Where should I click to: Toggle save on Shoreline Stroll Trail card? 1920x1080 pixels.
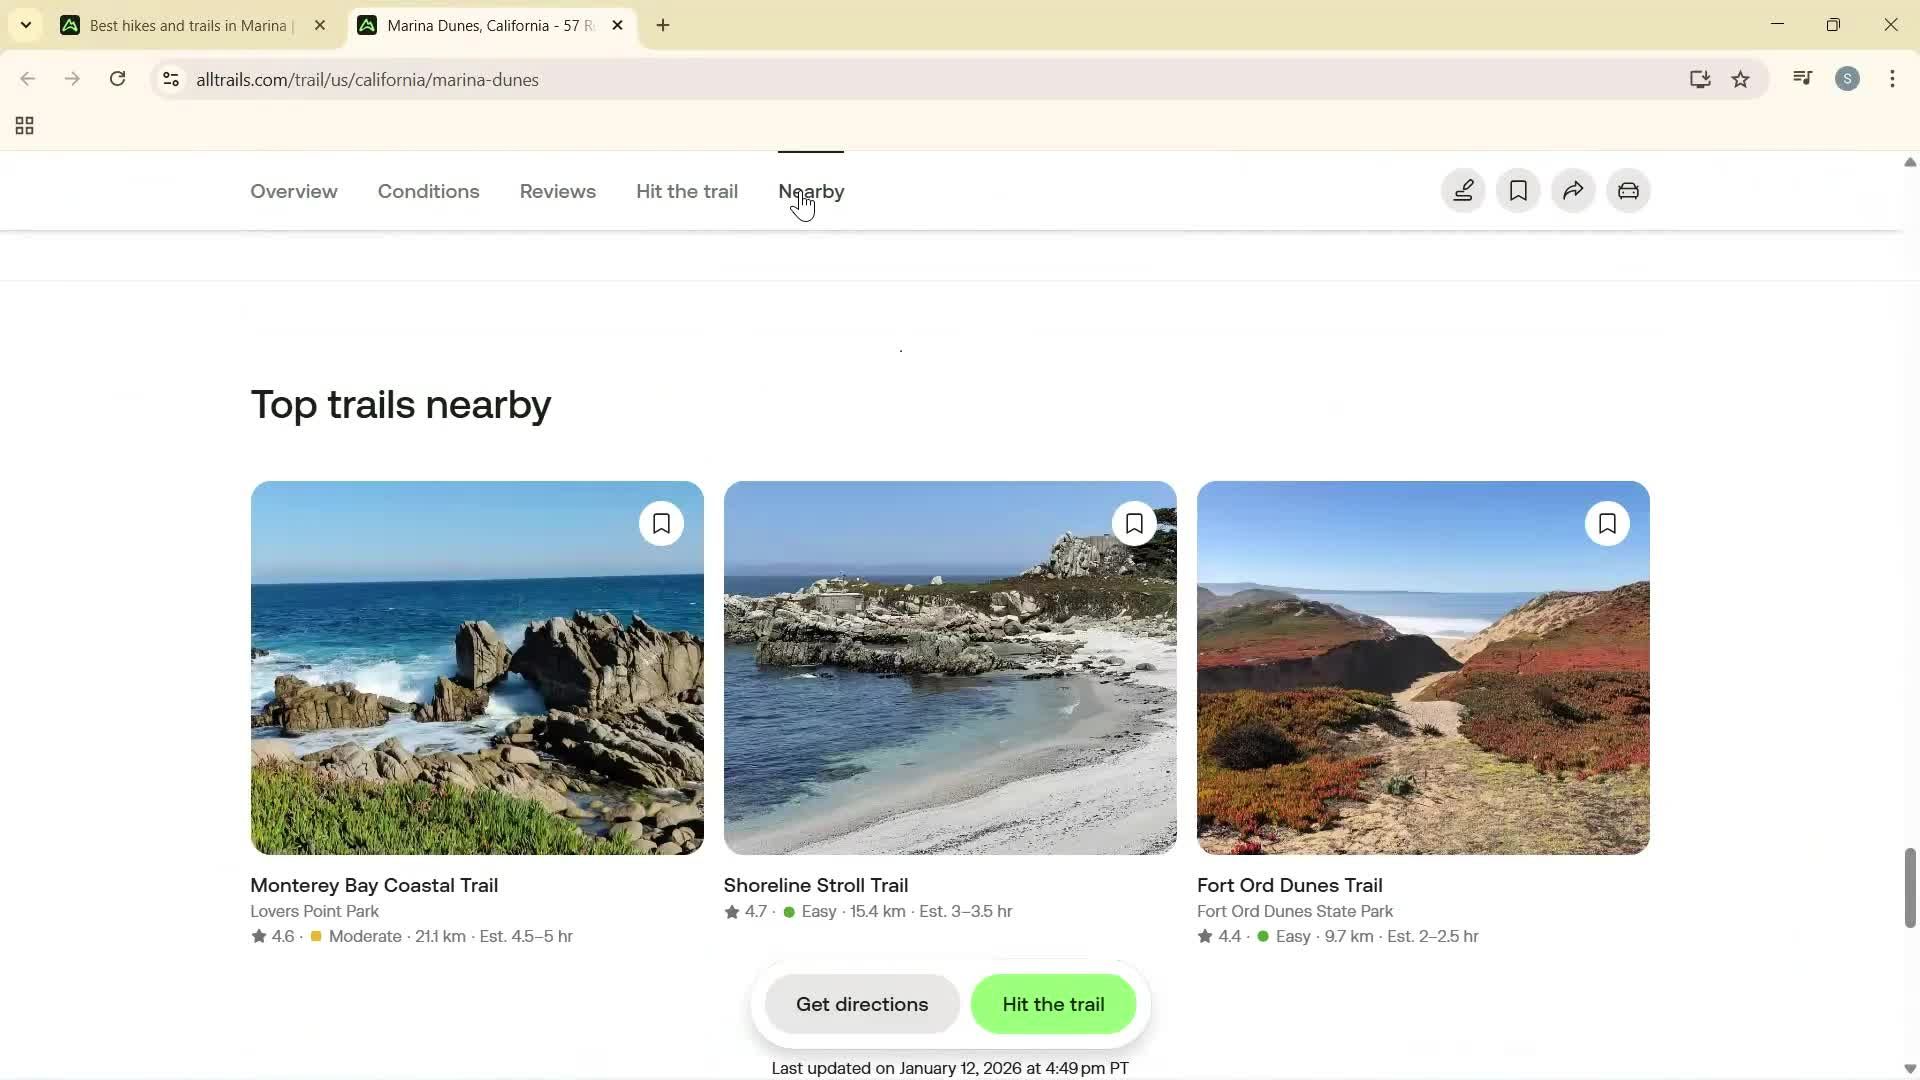pos(1134,523)
